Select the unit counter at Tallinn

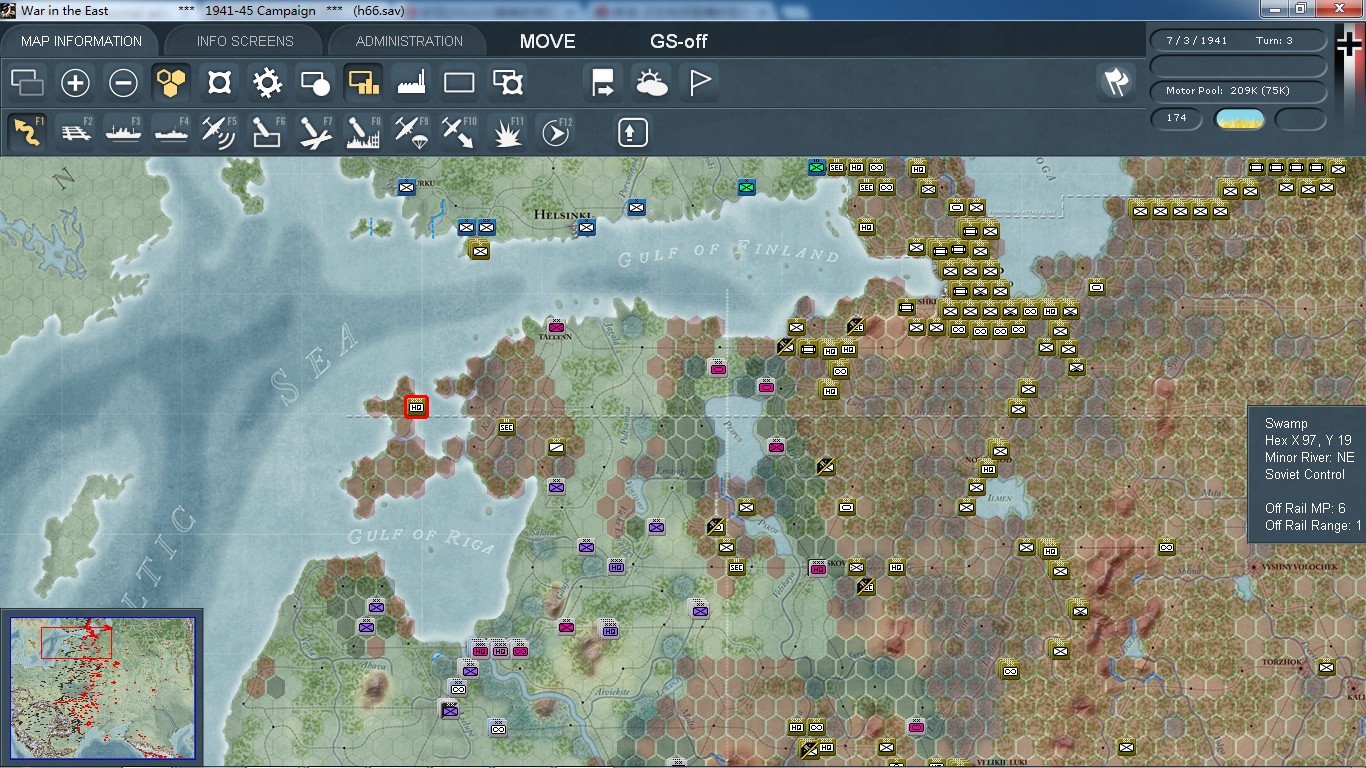(556, 326)
